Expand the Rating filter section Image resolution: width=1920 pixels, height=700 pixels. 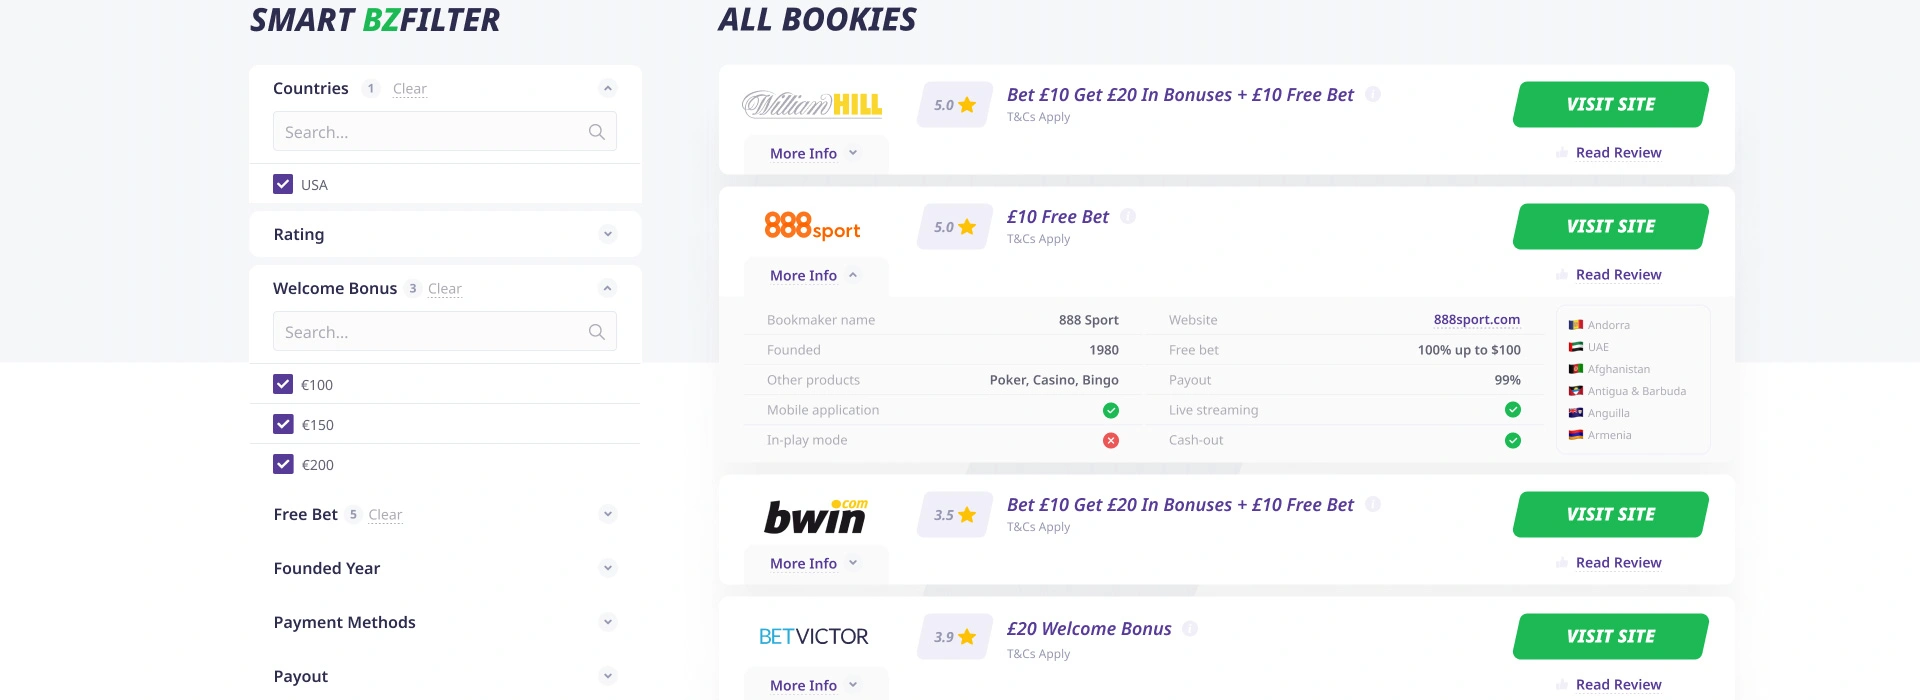[x=607, y=234]
